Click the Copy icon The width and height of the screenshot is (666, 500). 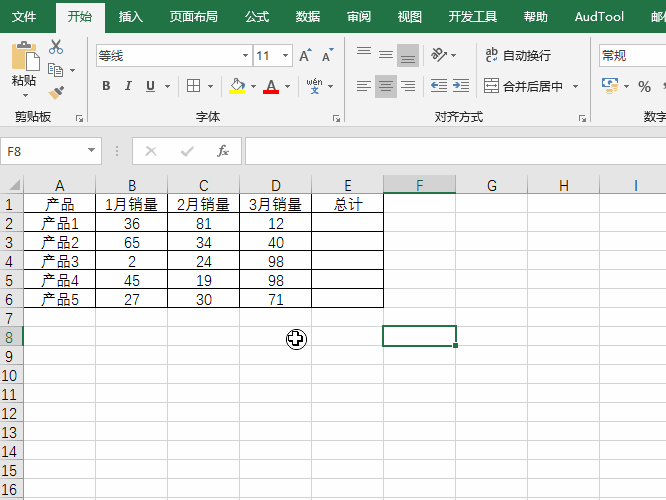pyautogui.click(x=55, y=70)
